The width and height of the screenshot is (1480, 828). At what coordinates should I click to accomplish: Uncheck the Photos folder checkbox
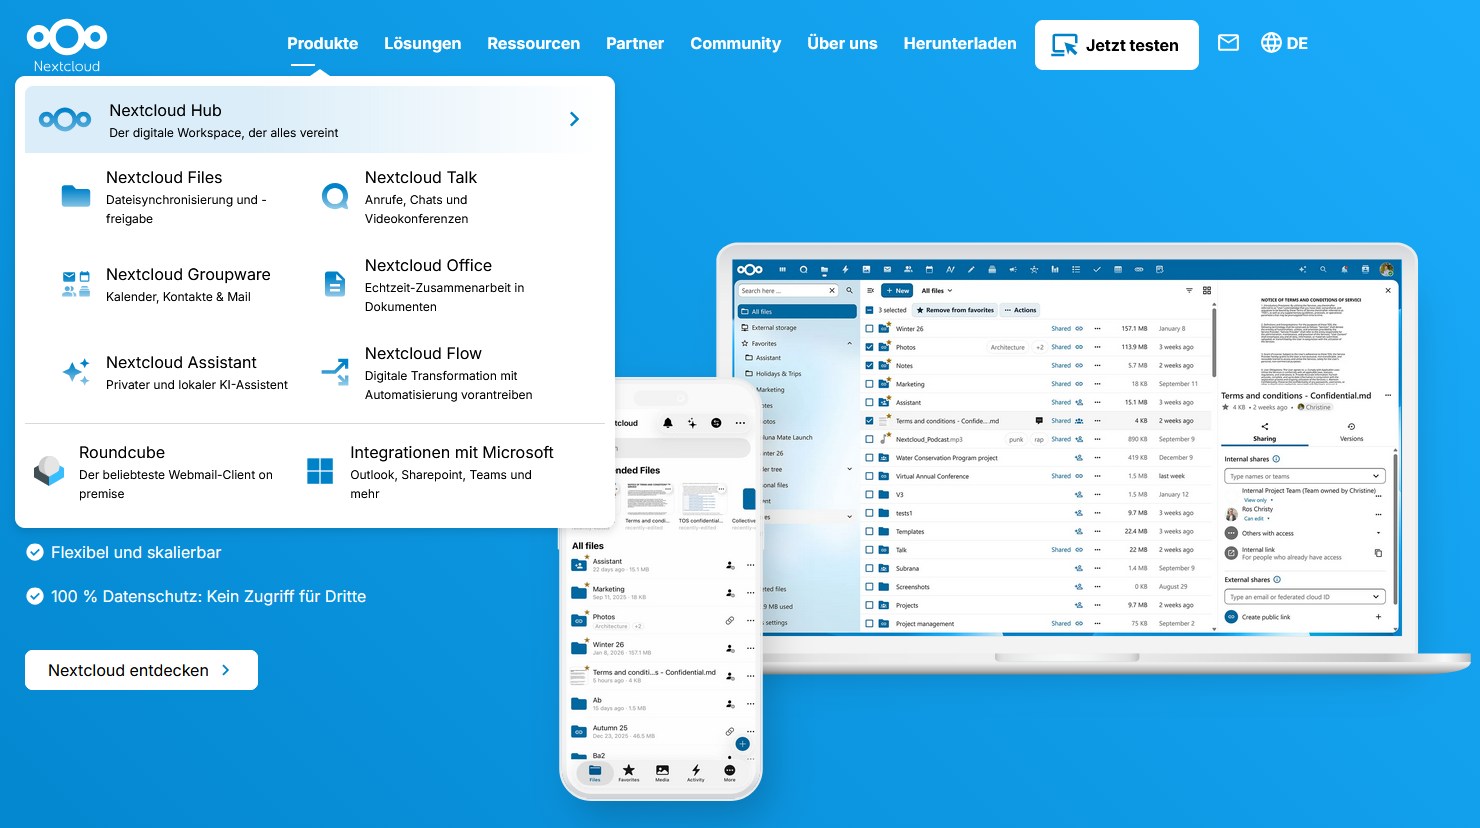869,347
